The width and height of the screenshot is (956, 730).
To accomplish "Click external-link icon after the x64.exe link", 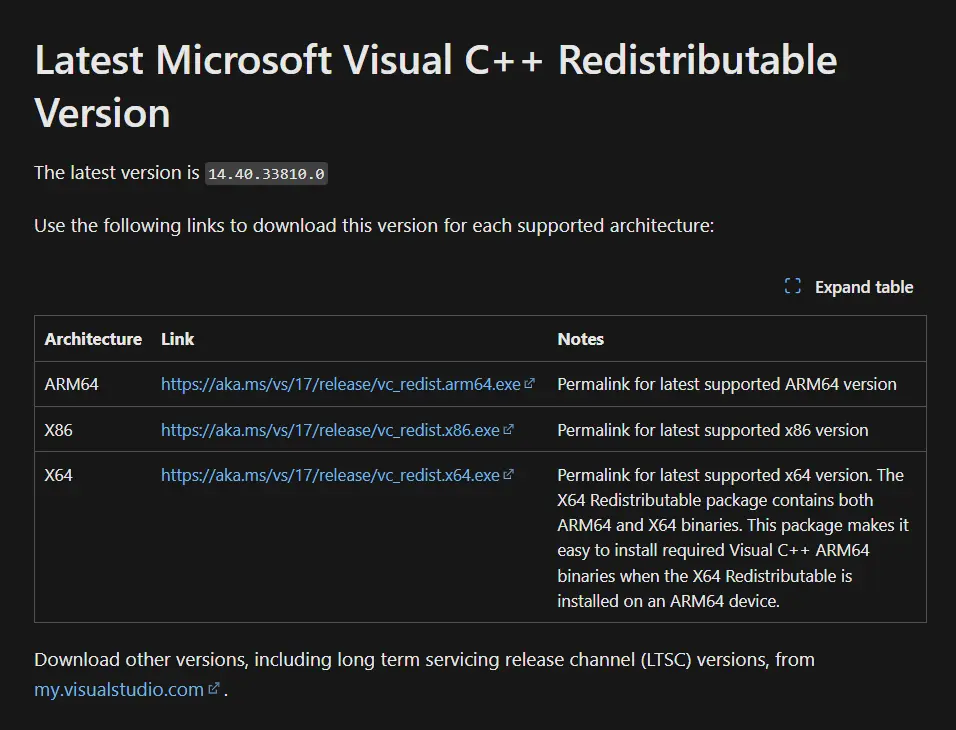I will (x=508, y=474).
